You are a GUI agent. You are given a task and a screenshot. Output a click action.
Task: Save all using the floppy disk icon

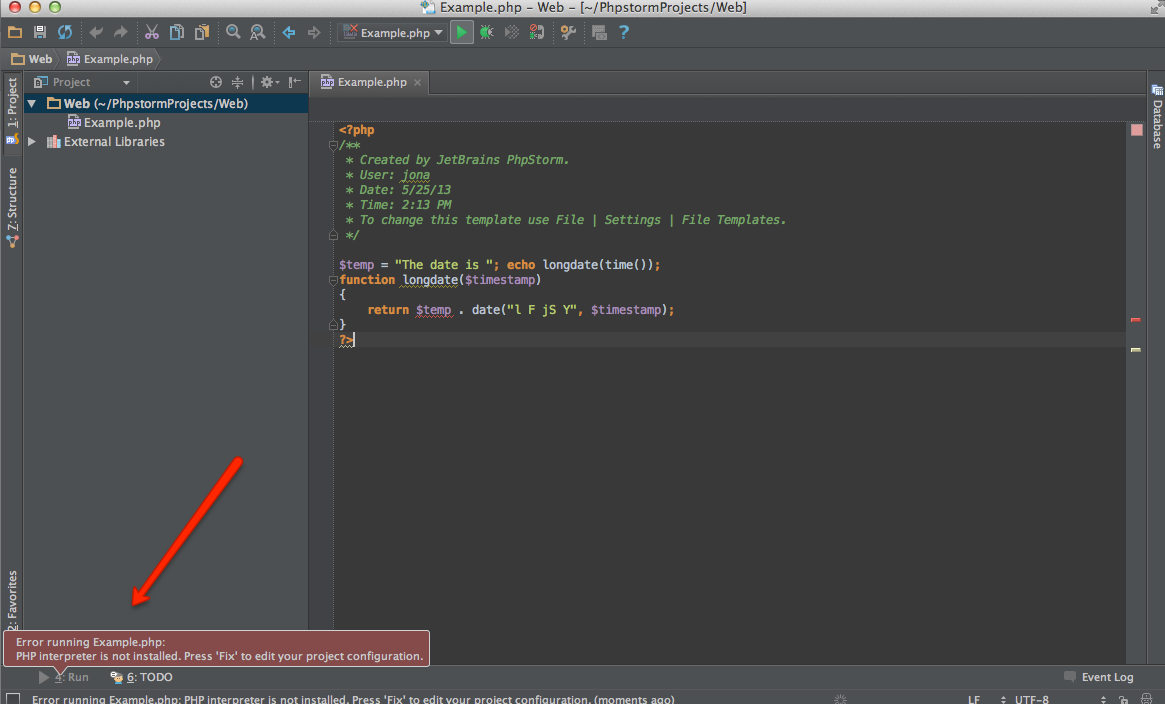point(40,33)
